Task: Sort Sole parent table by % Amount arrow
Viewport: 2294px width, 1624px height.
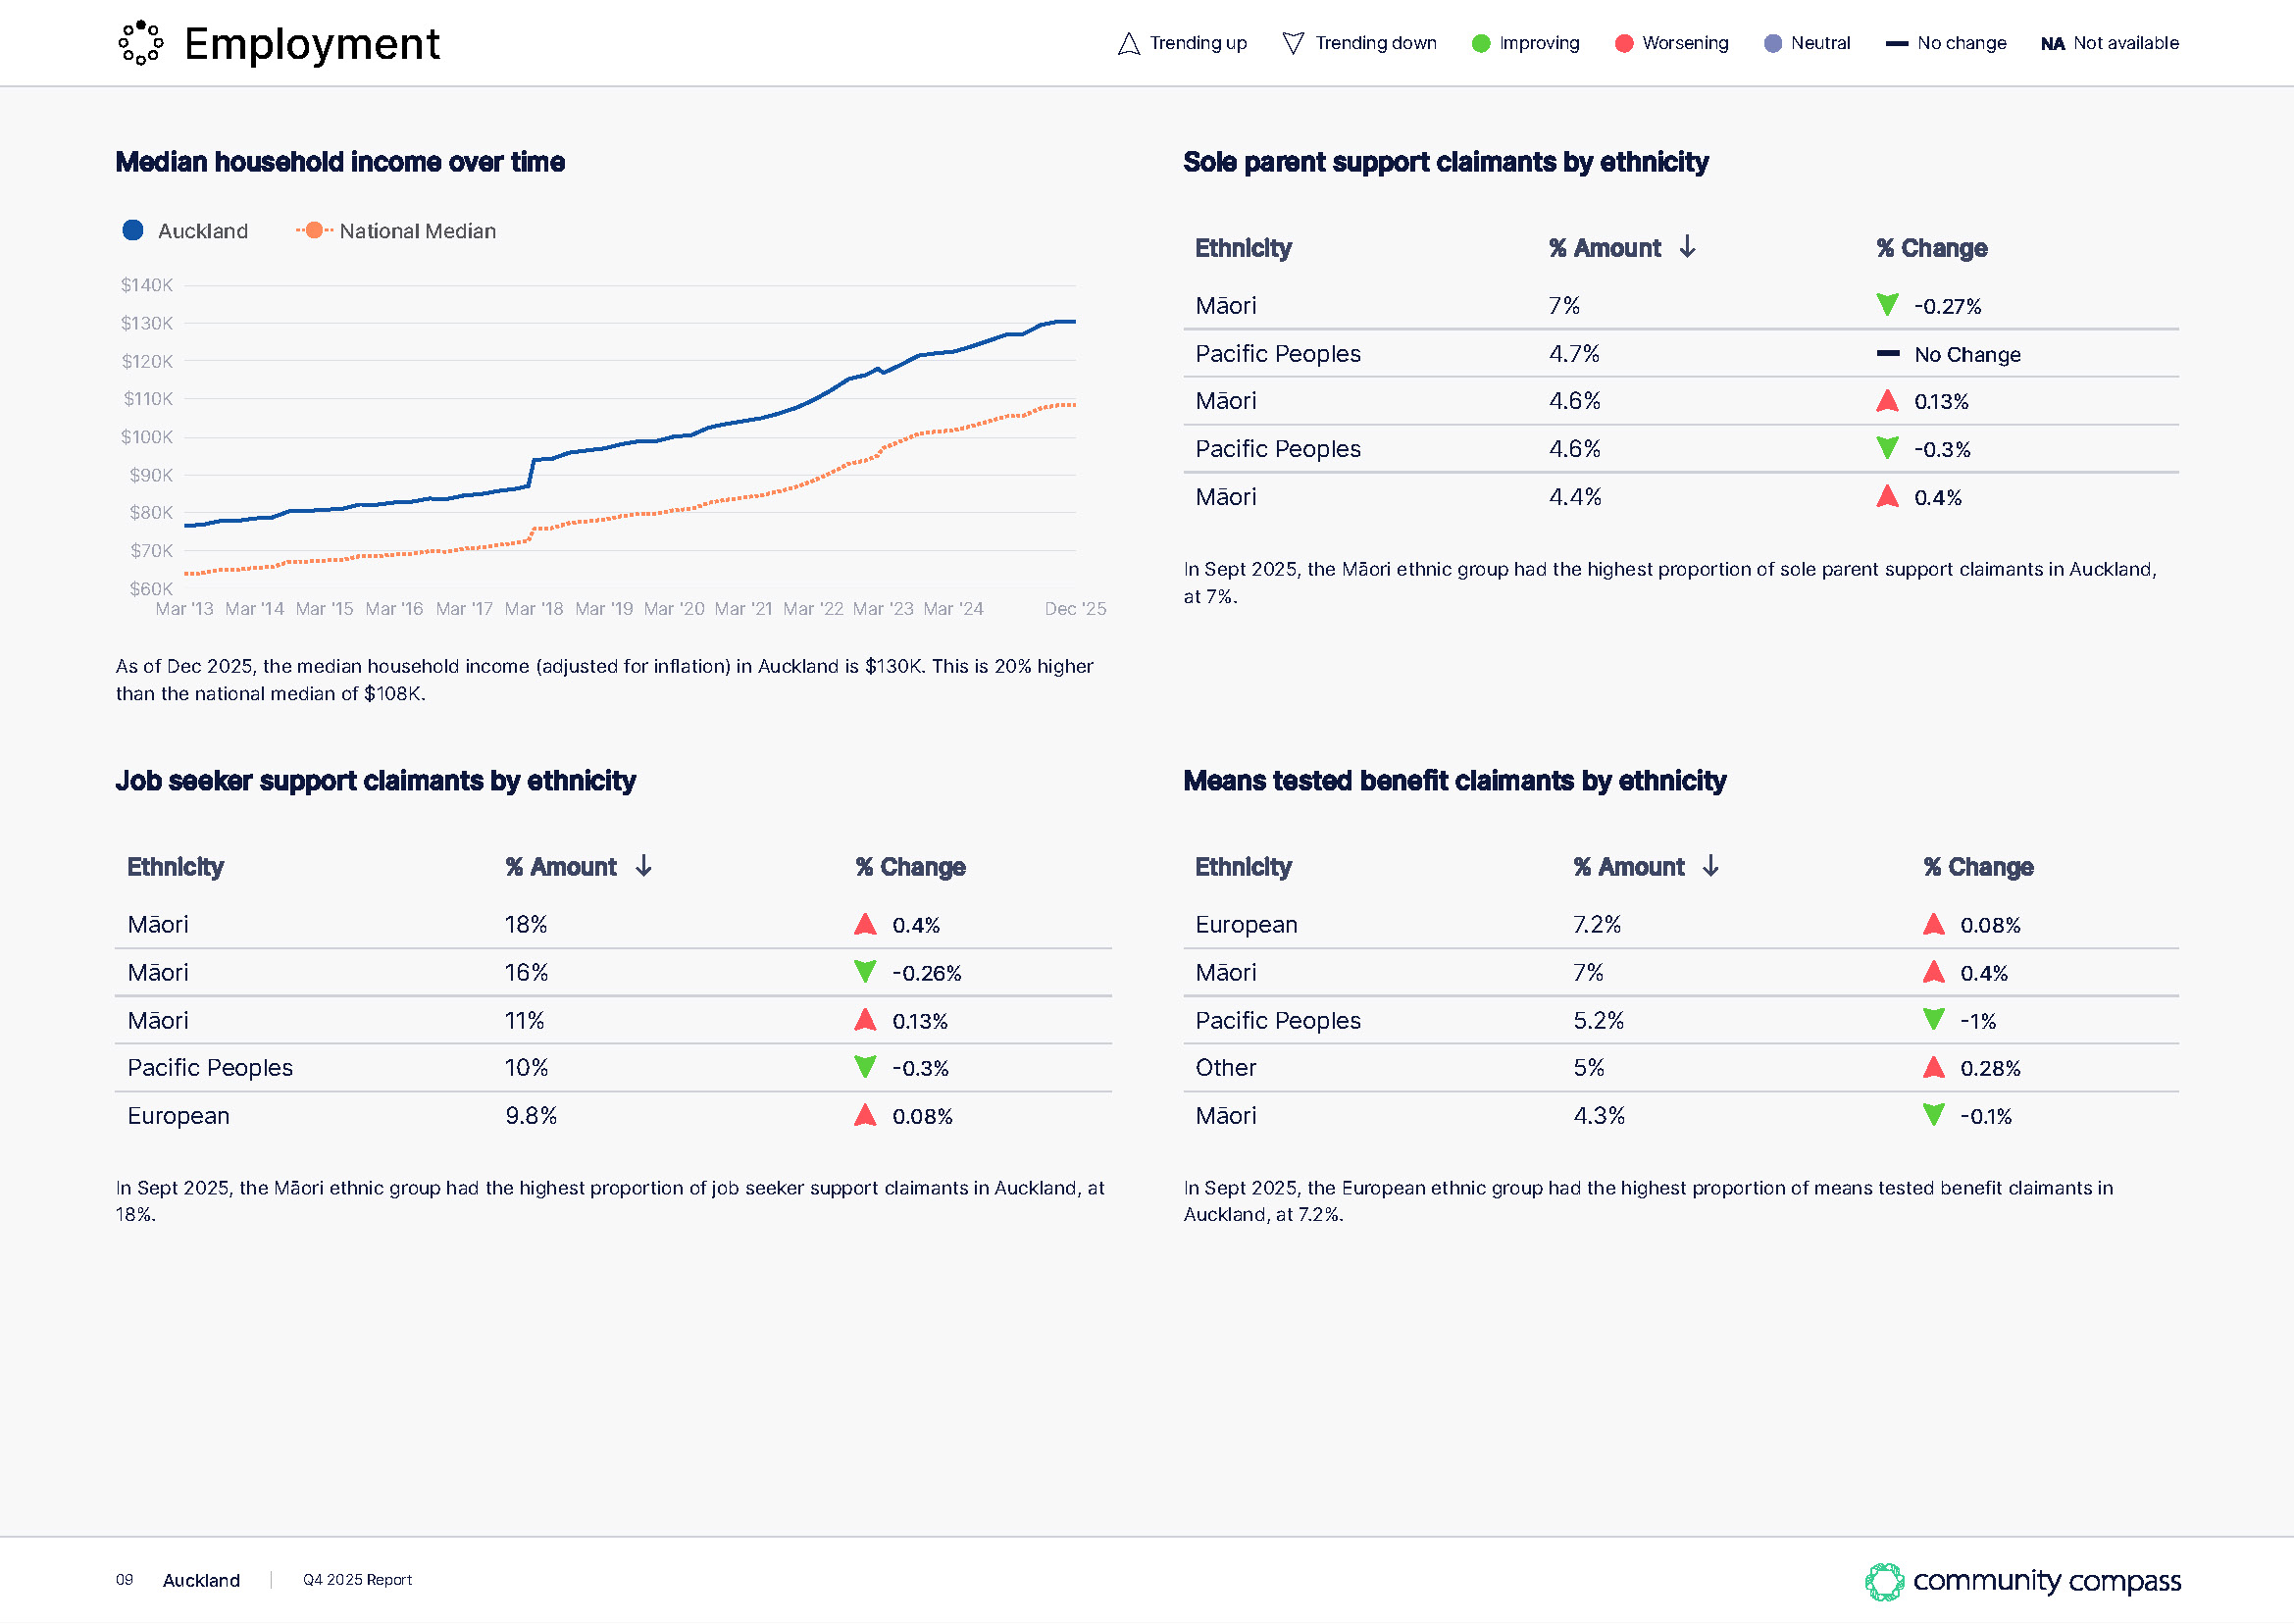Action: [x=1688, y=247]
